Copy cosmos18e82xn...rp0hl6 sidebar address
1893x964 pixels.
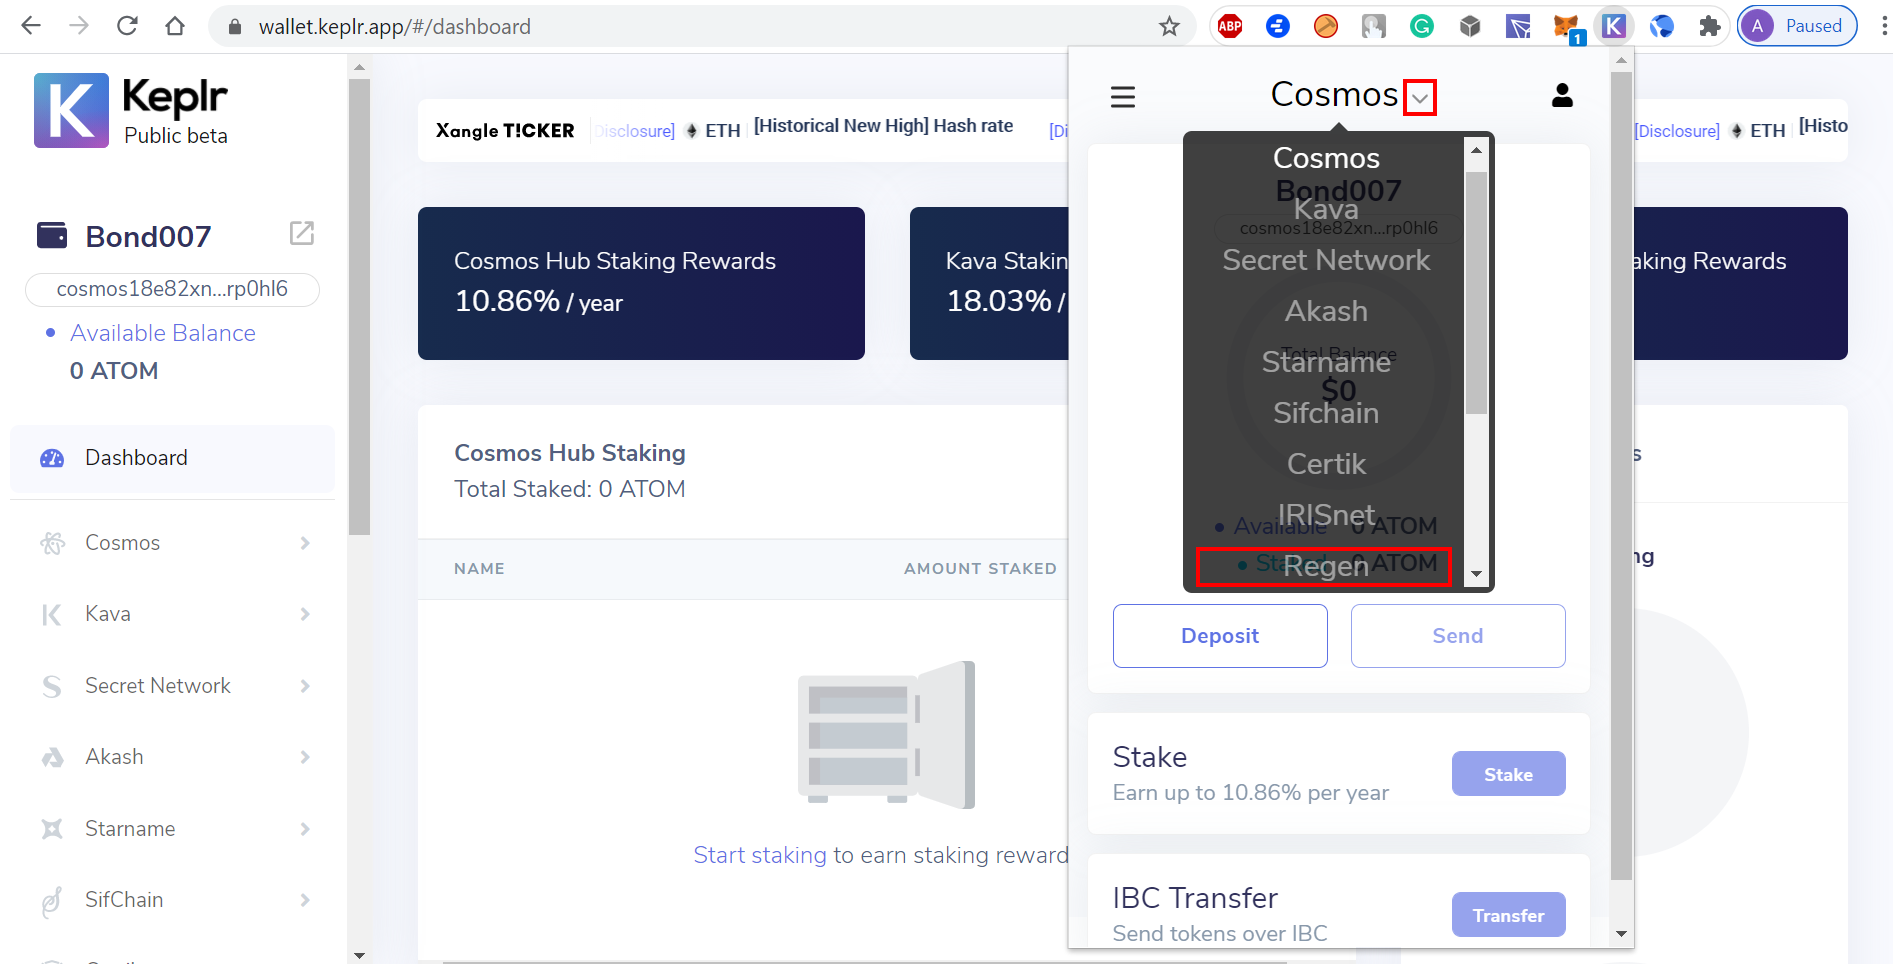172,289
